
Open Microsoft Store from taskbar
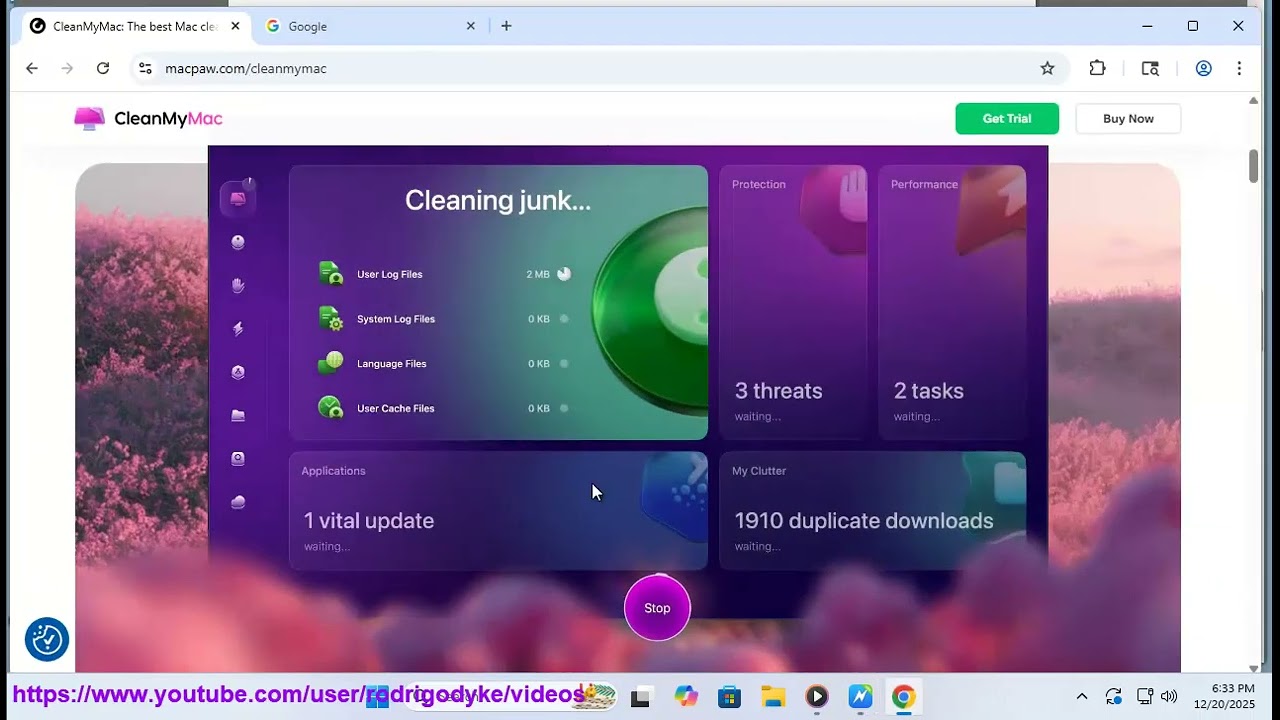click(x=730, y=697)
